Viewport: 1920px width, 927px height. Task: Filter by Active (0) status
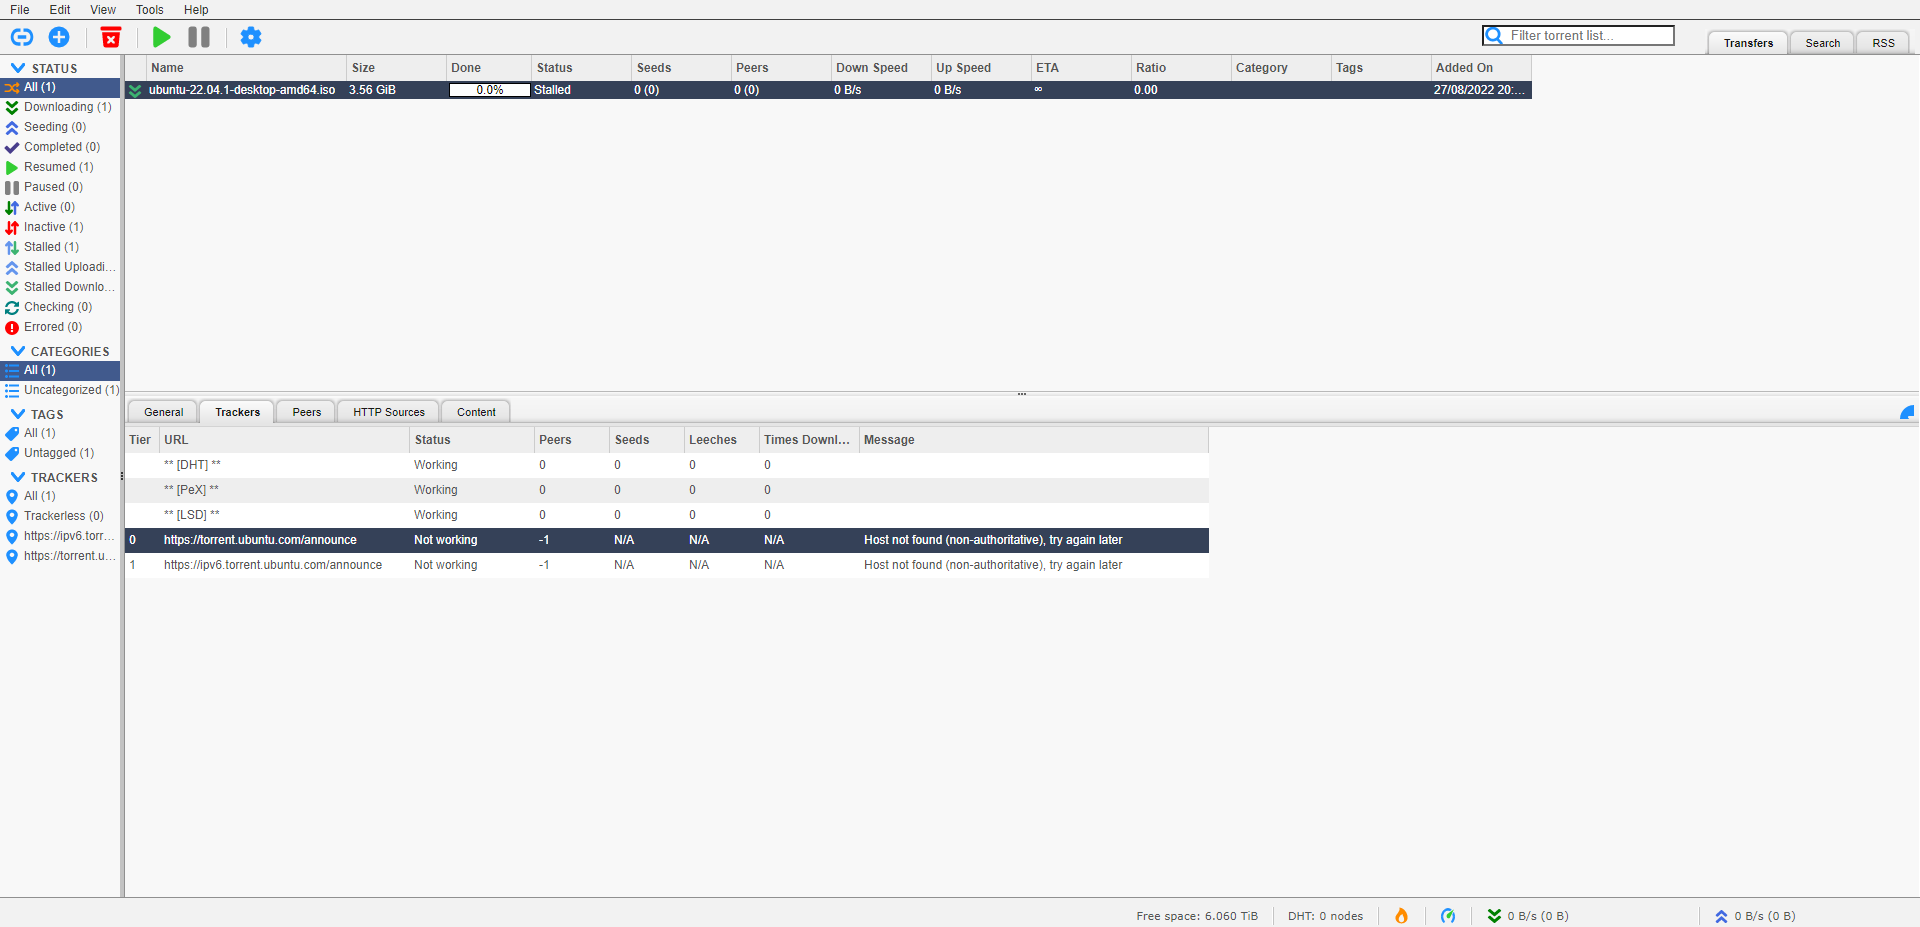click(x=60, y=207)
